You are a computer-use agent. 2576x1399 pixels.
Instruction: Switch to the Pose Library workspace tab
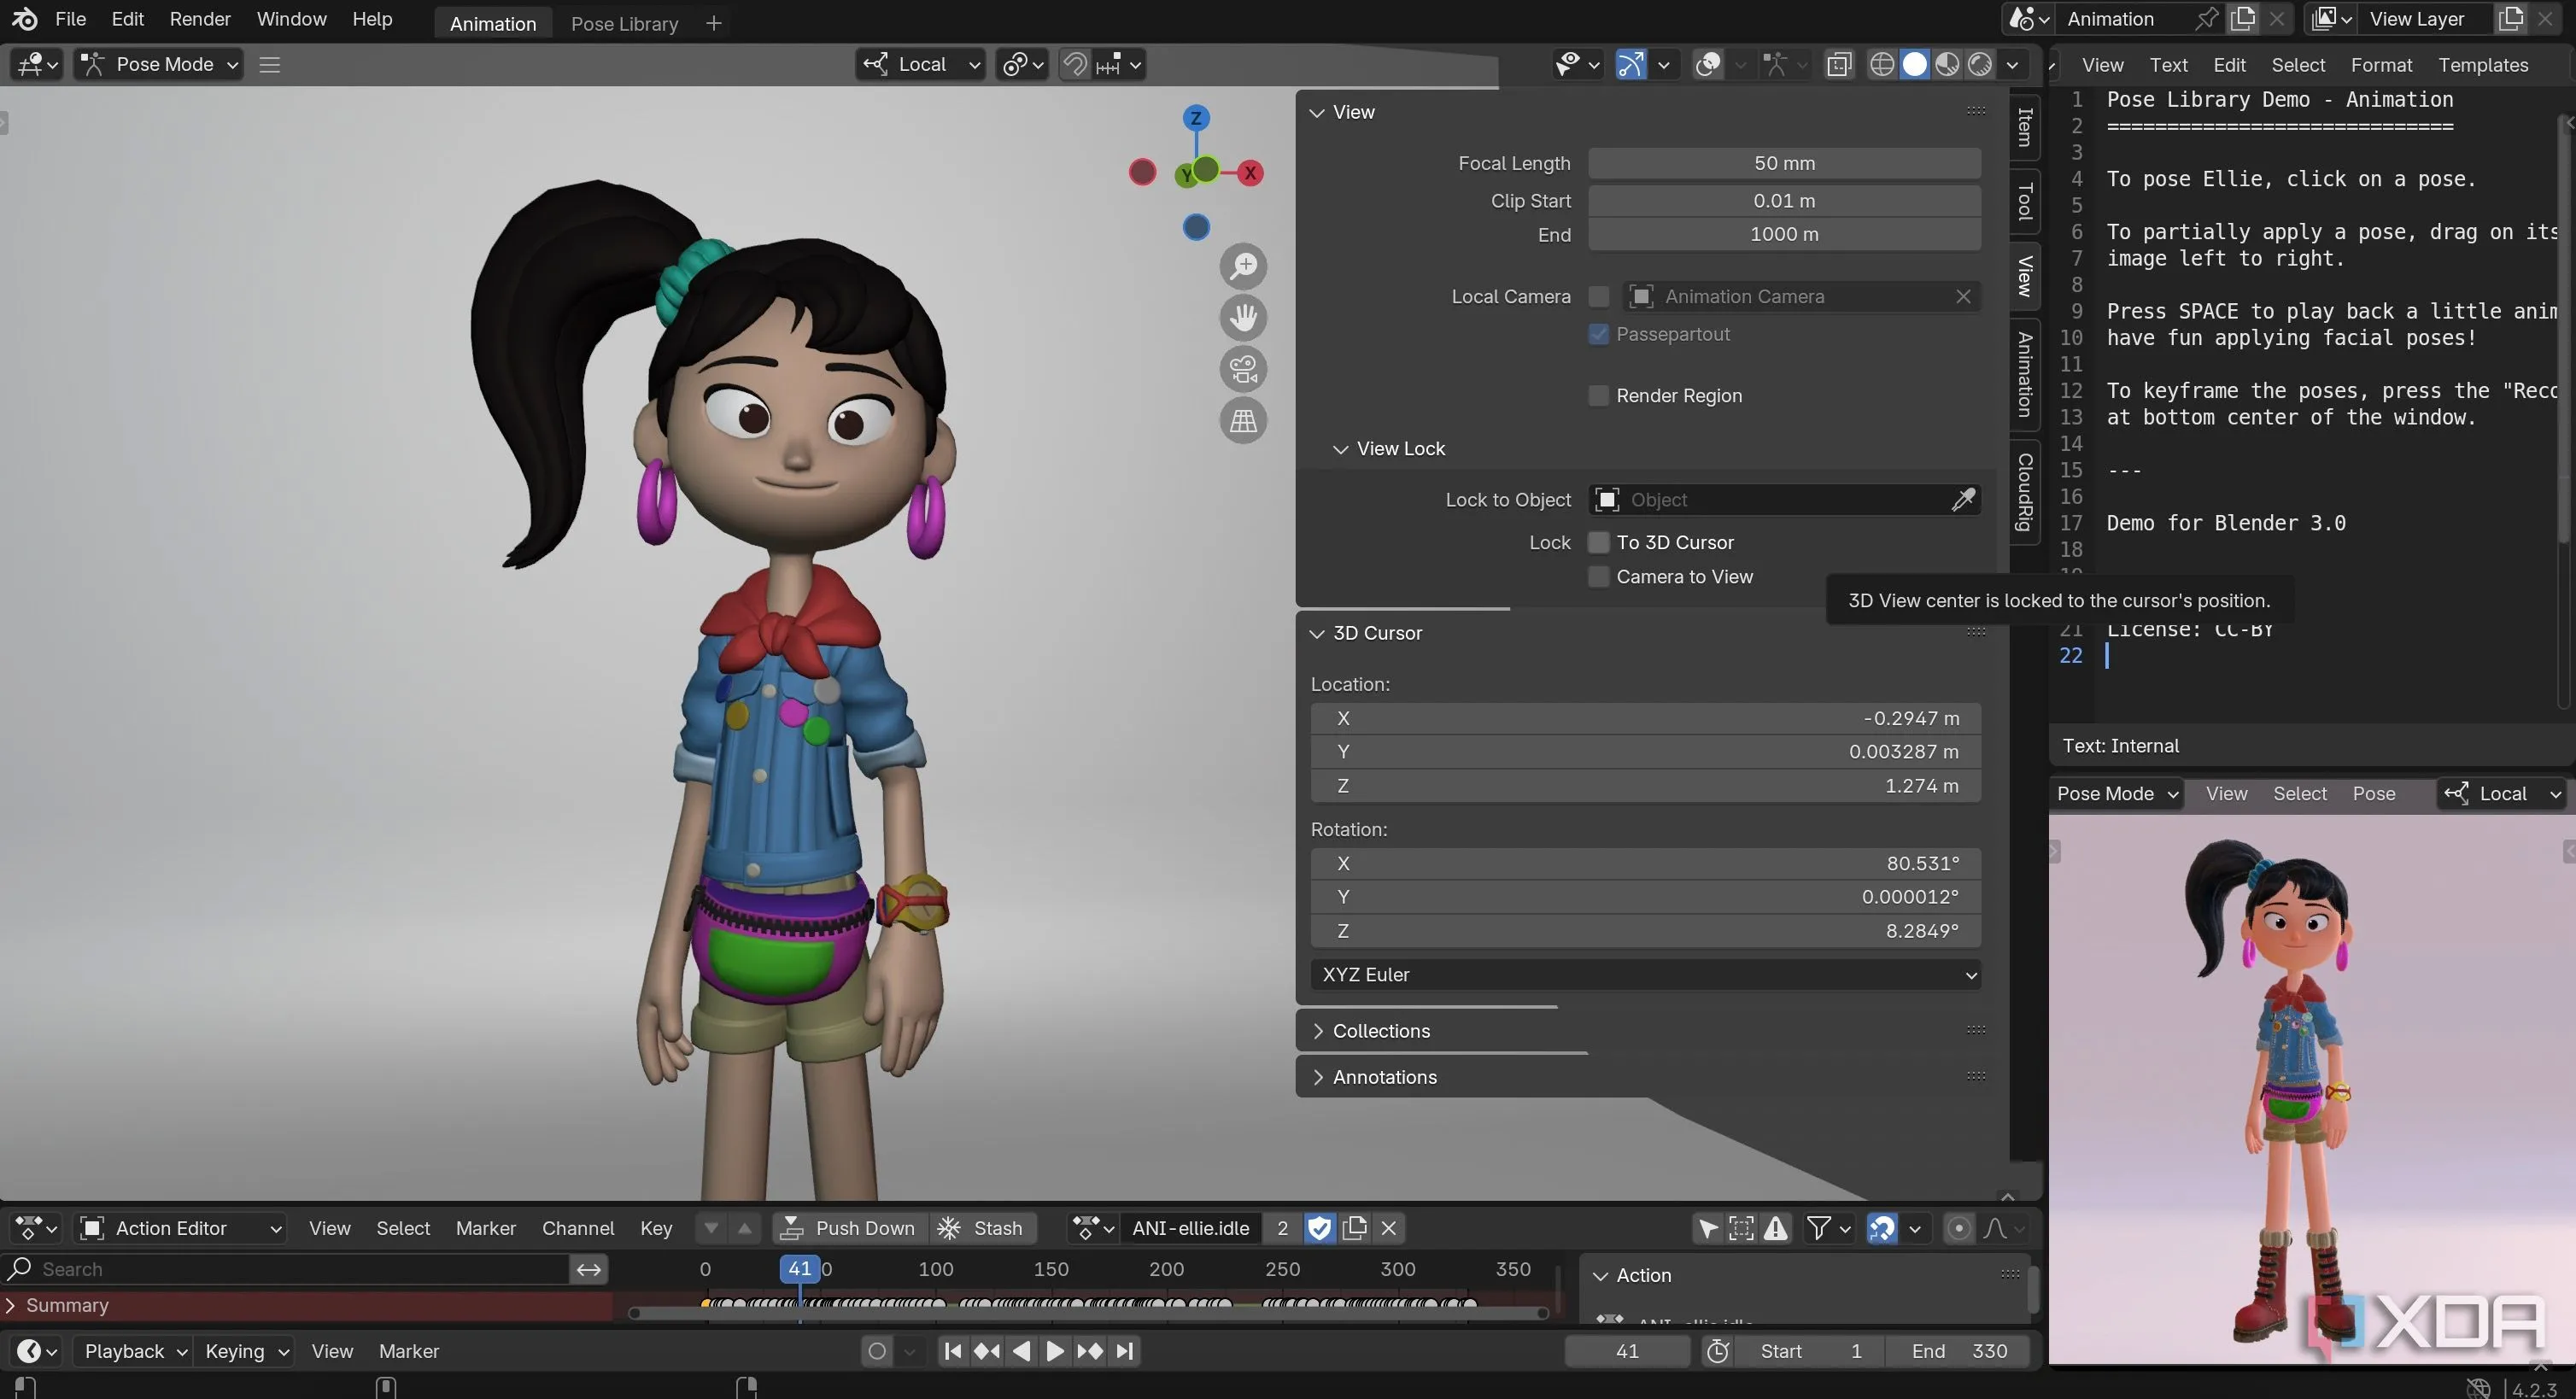(624, 23)
